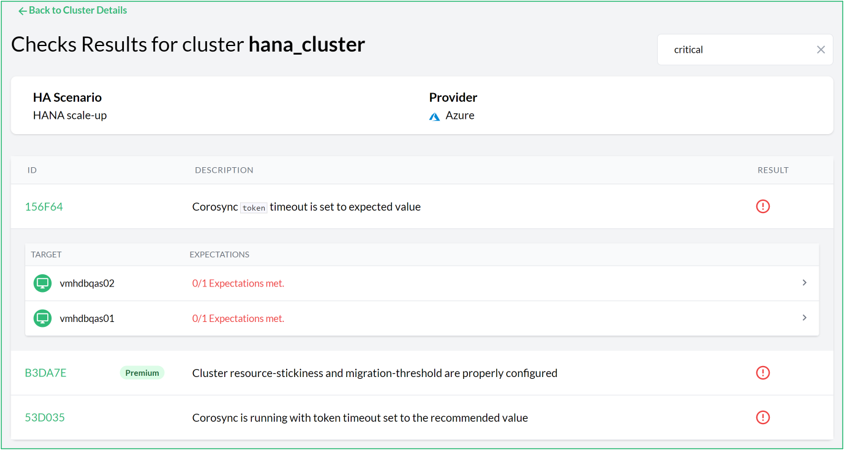Click the back arrow icon
Image resolution: width=844 pixels, height=450 pixels.
click(x=22, y=11)
